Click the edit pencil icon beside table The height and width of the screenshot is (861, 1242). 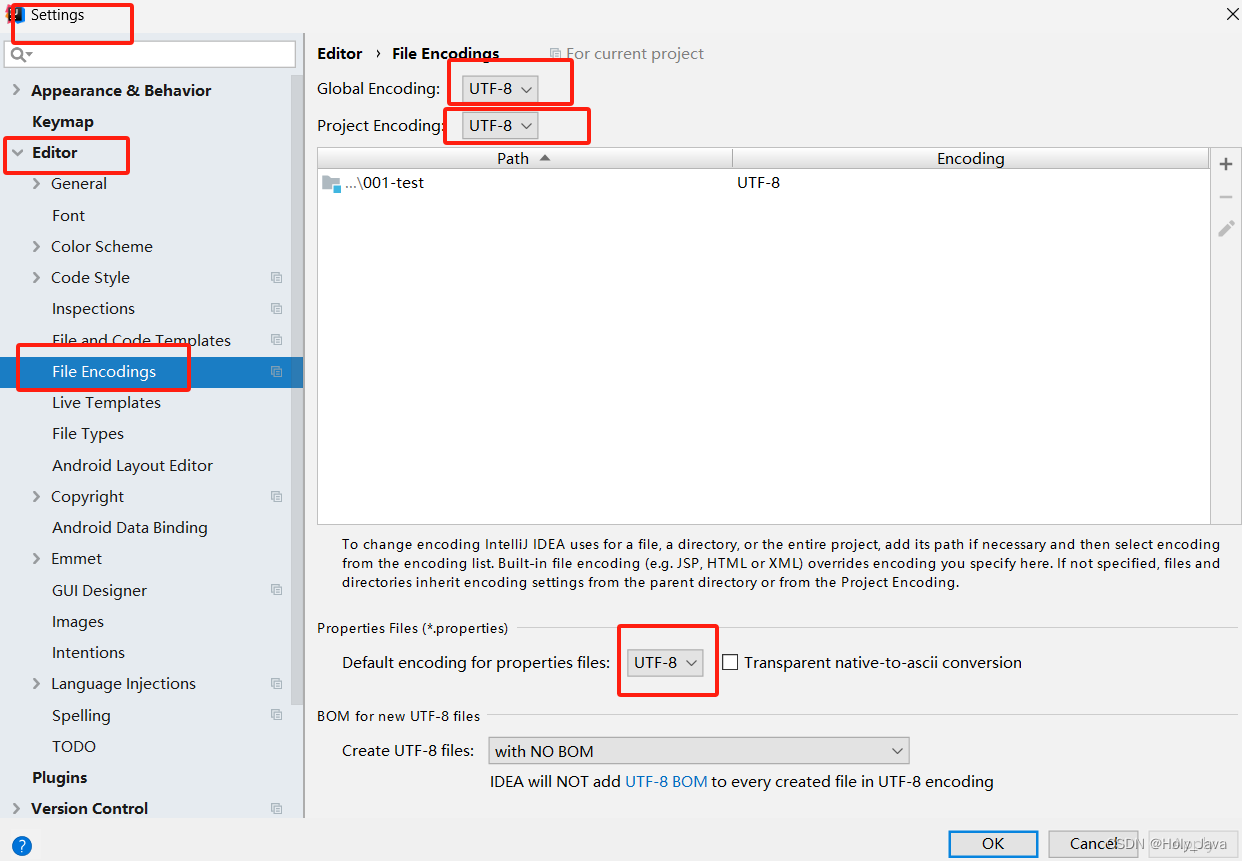(1226, 229)
